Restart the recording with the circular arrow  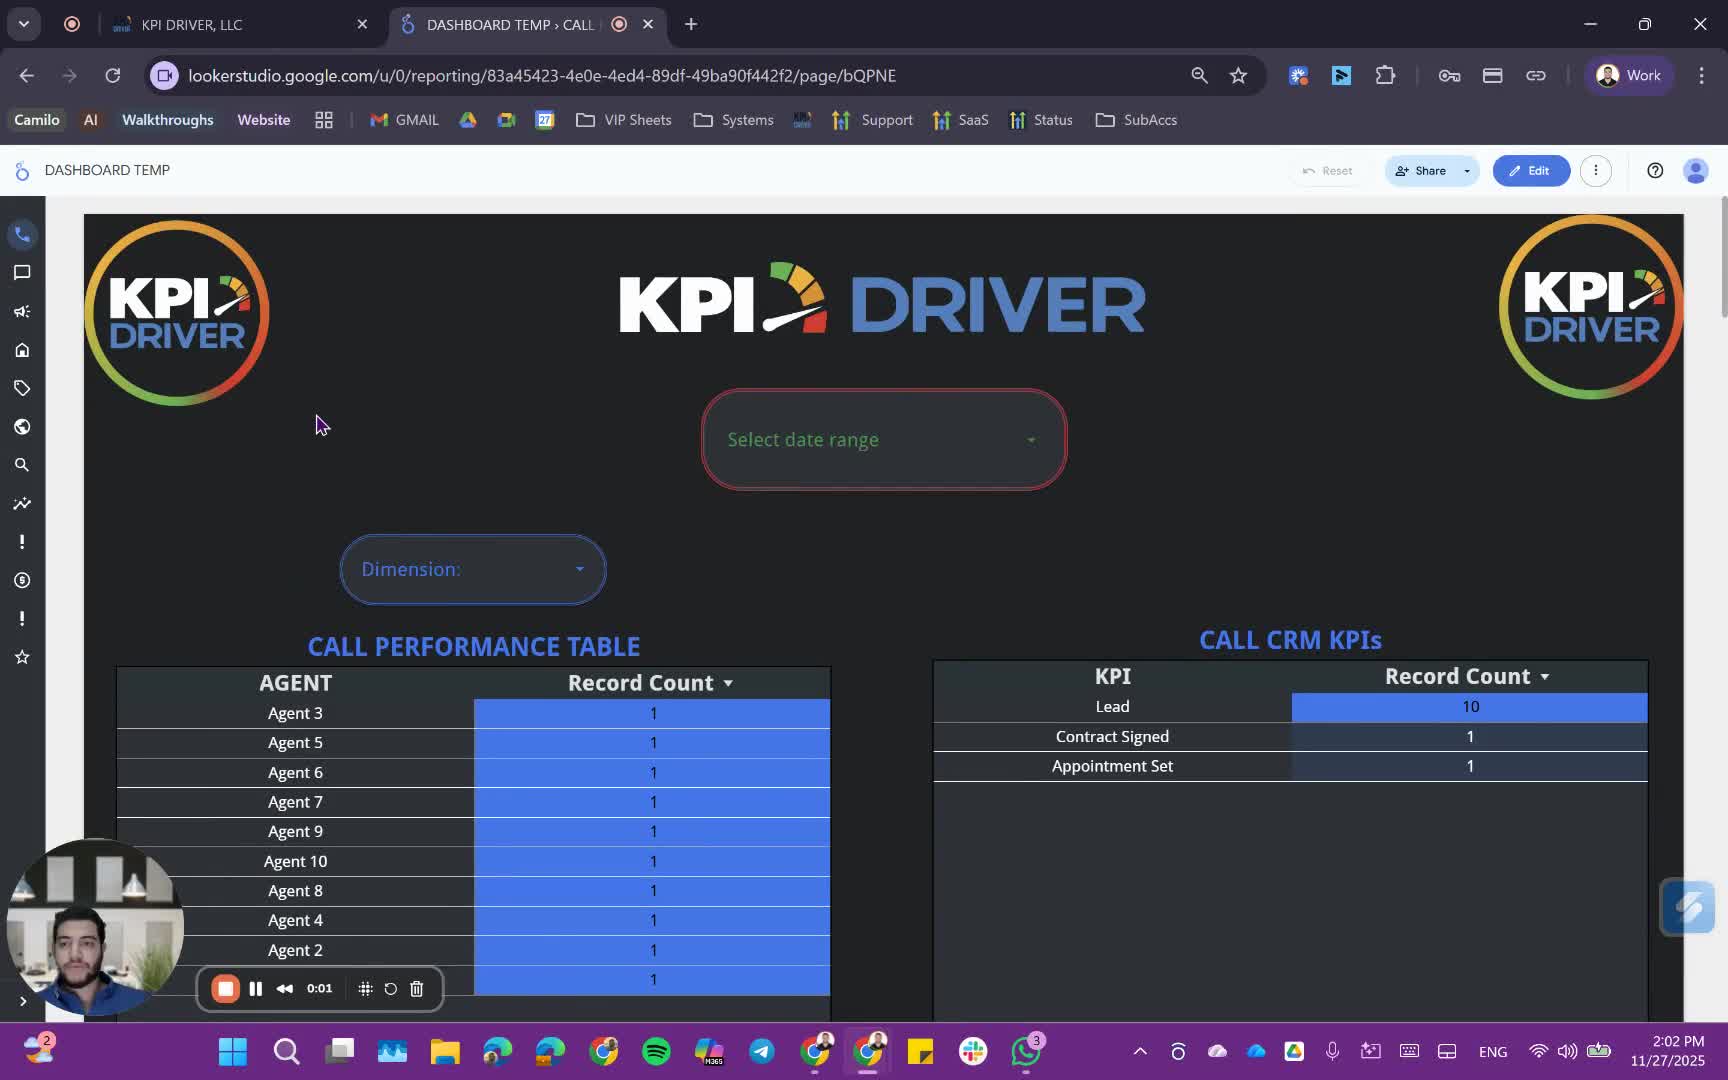point(391,989)
